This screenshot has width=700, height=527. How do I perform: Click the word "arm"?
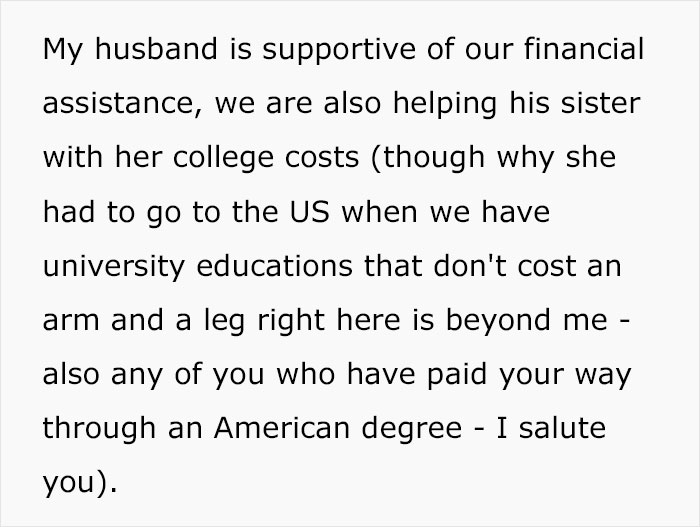click(67, 322)
